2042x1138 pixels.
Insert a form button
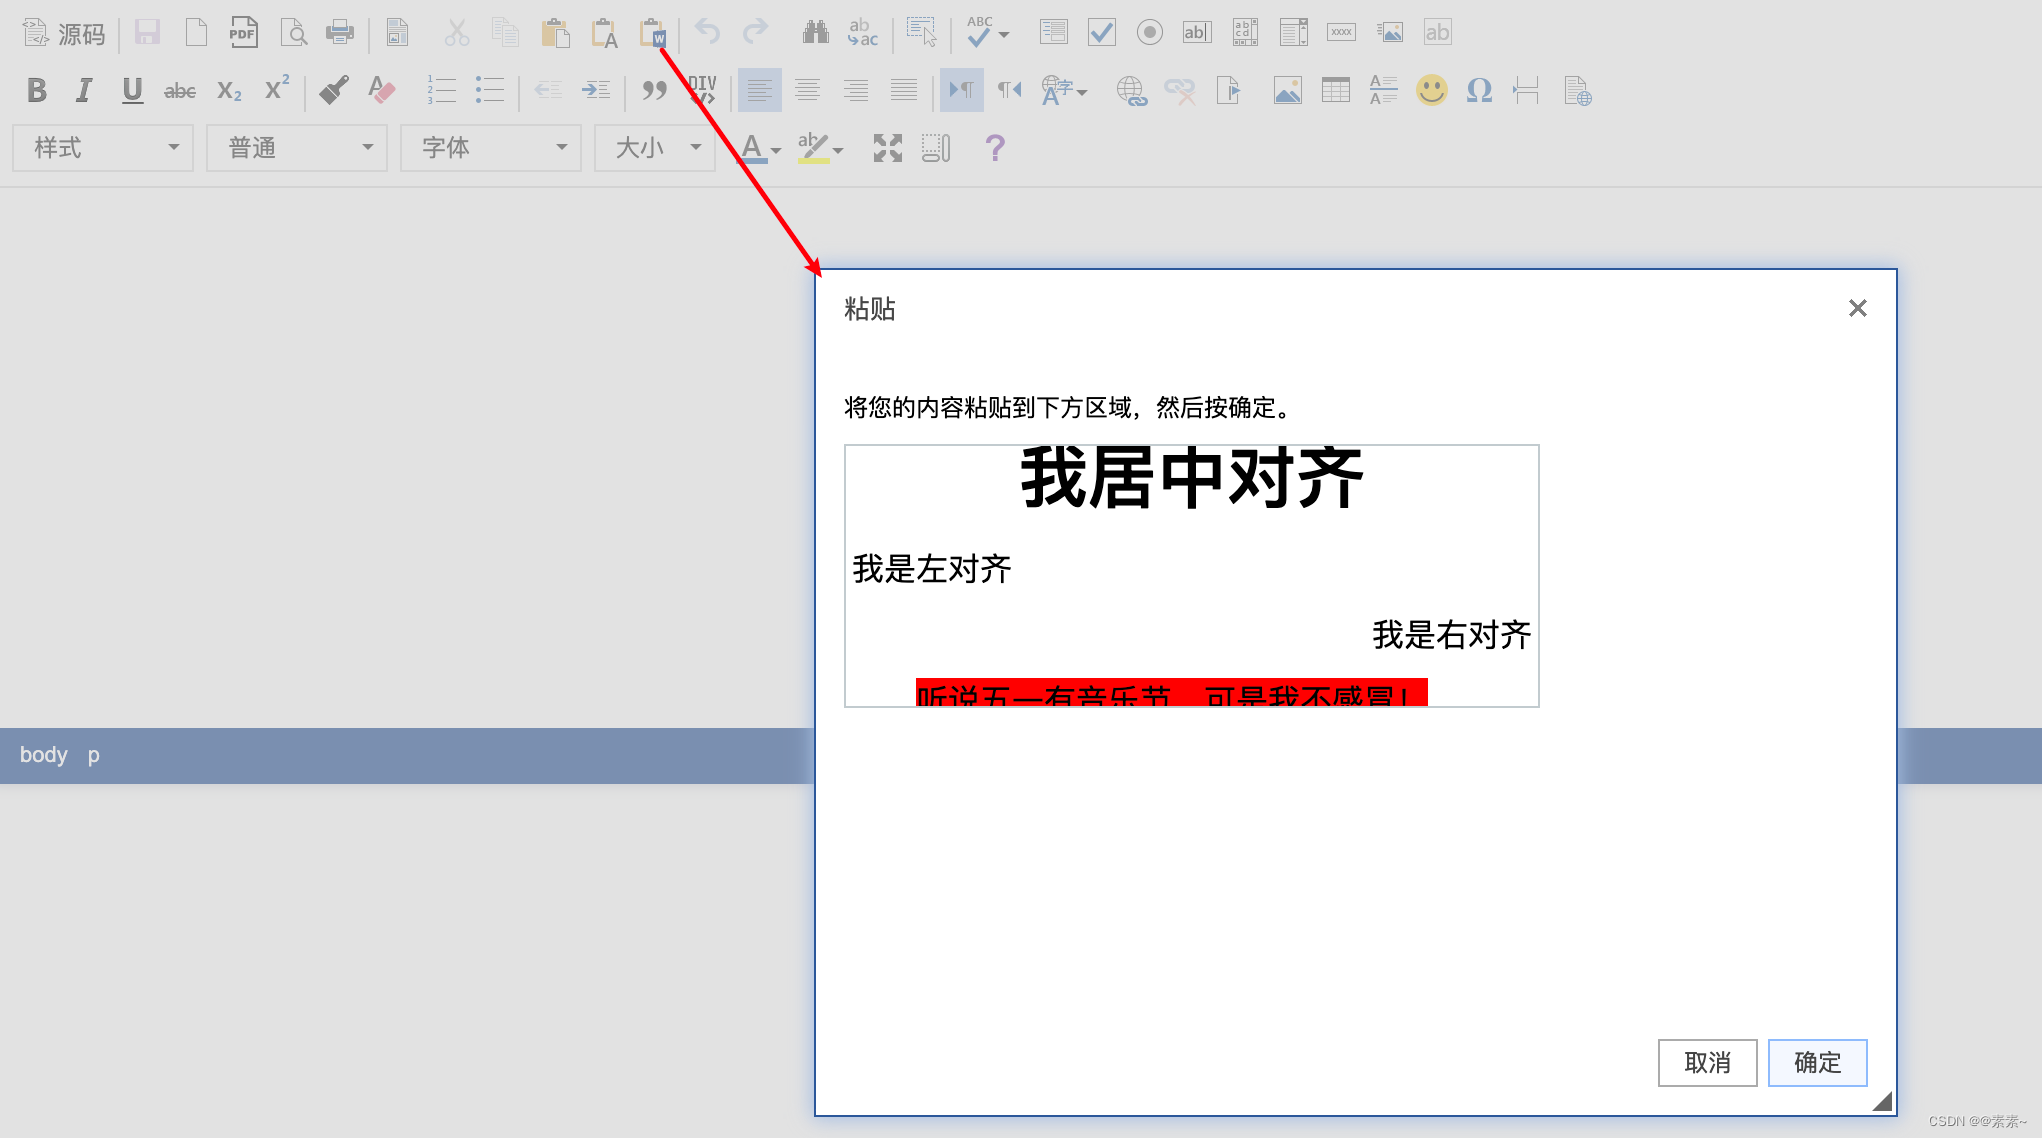coord(1341,33)
